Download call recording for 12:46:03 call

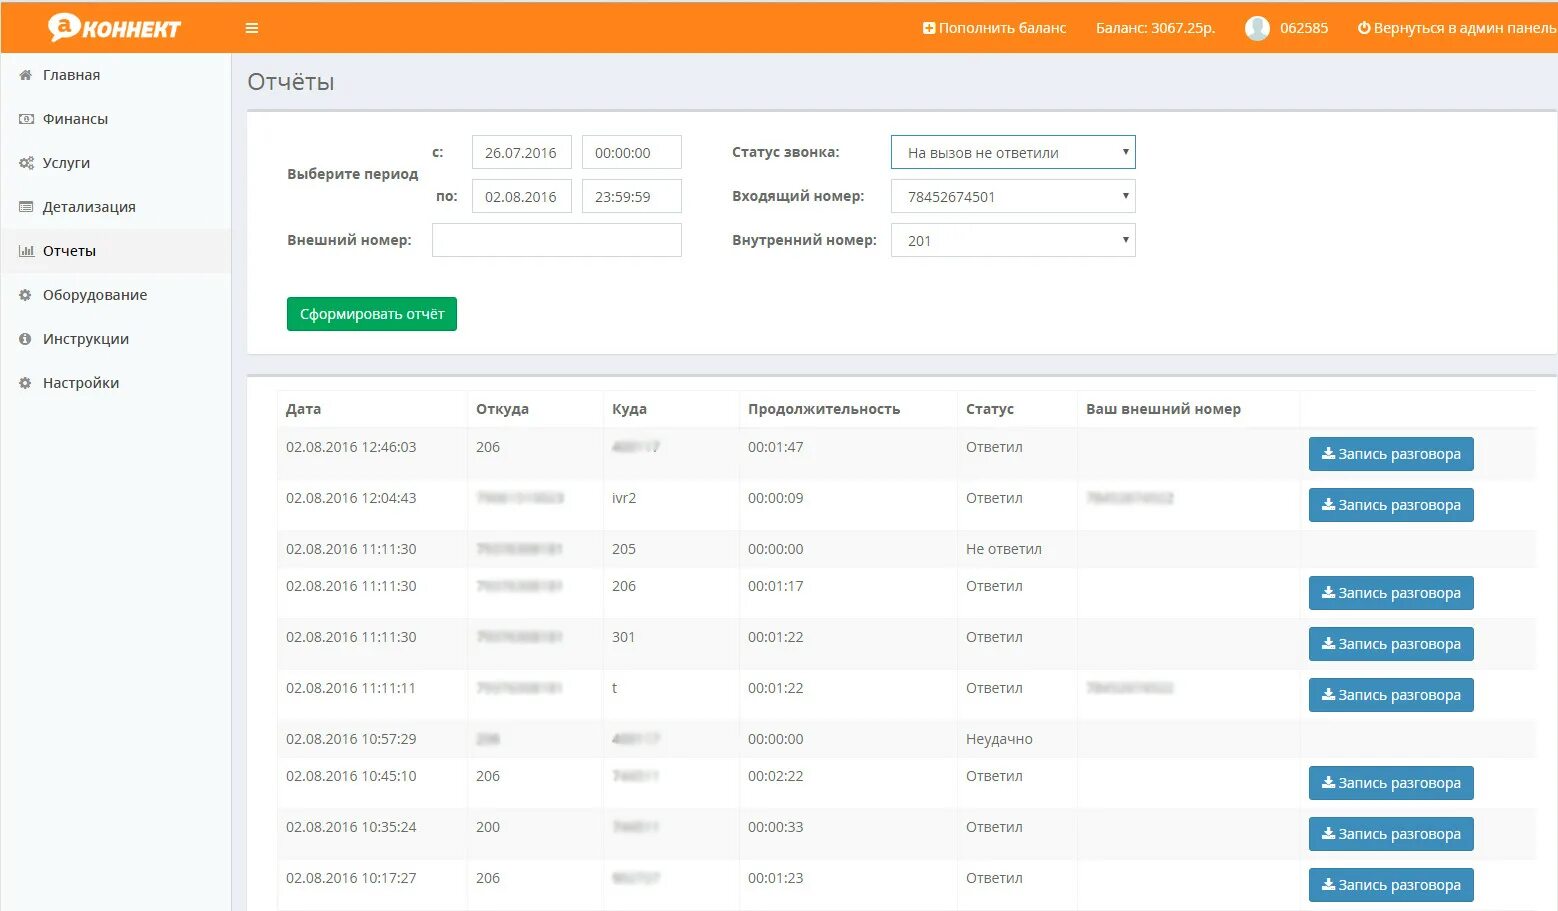click(x=1391, y=454)
